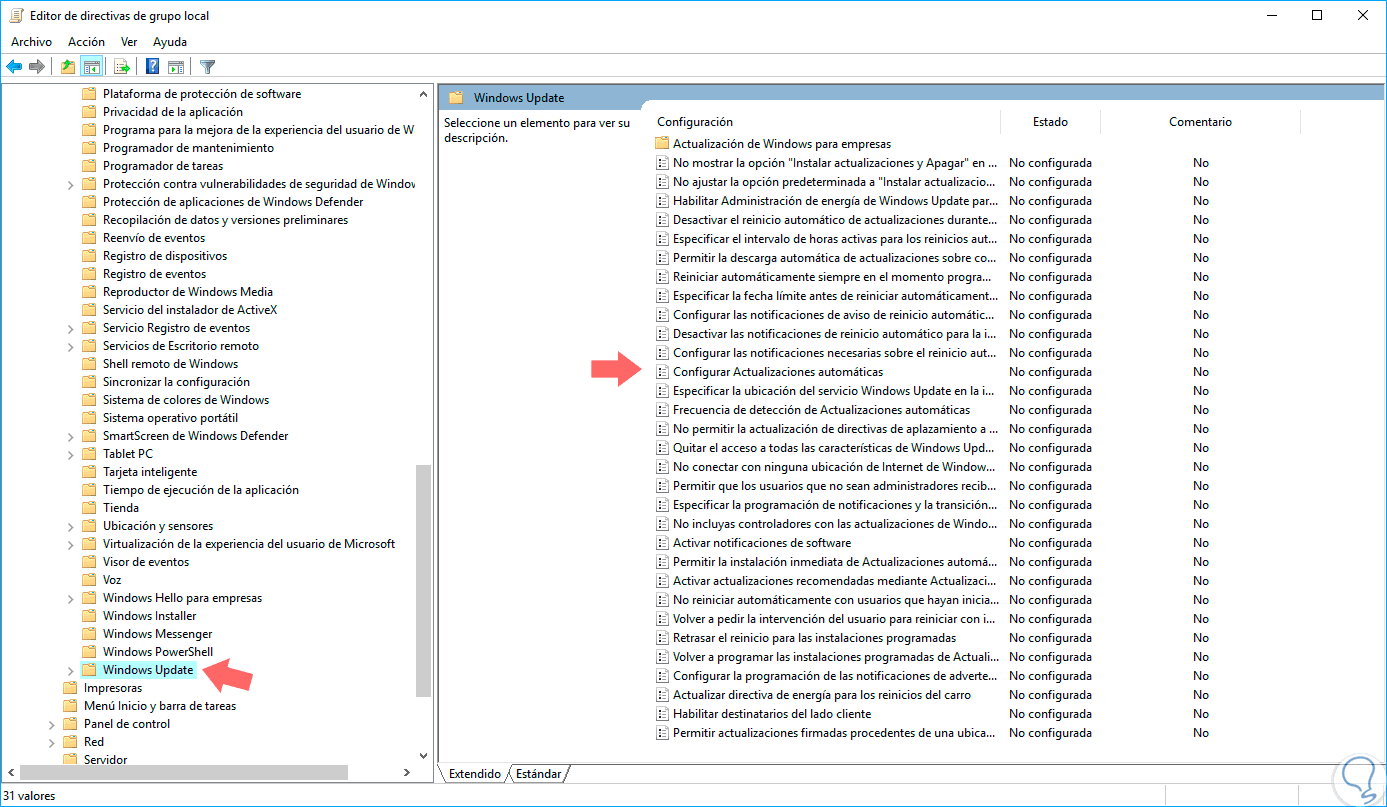Click the folder icon next to Windows PowerShell
Screen dimensions: 1387x807
click(x=89, y=652)
